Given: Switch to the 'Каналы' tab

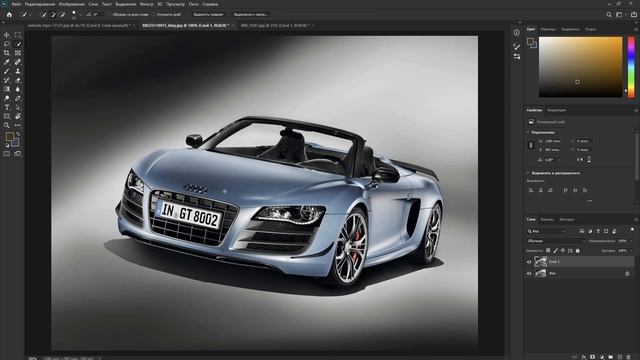Looking at the screenshot, I should point(547,219).
